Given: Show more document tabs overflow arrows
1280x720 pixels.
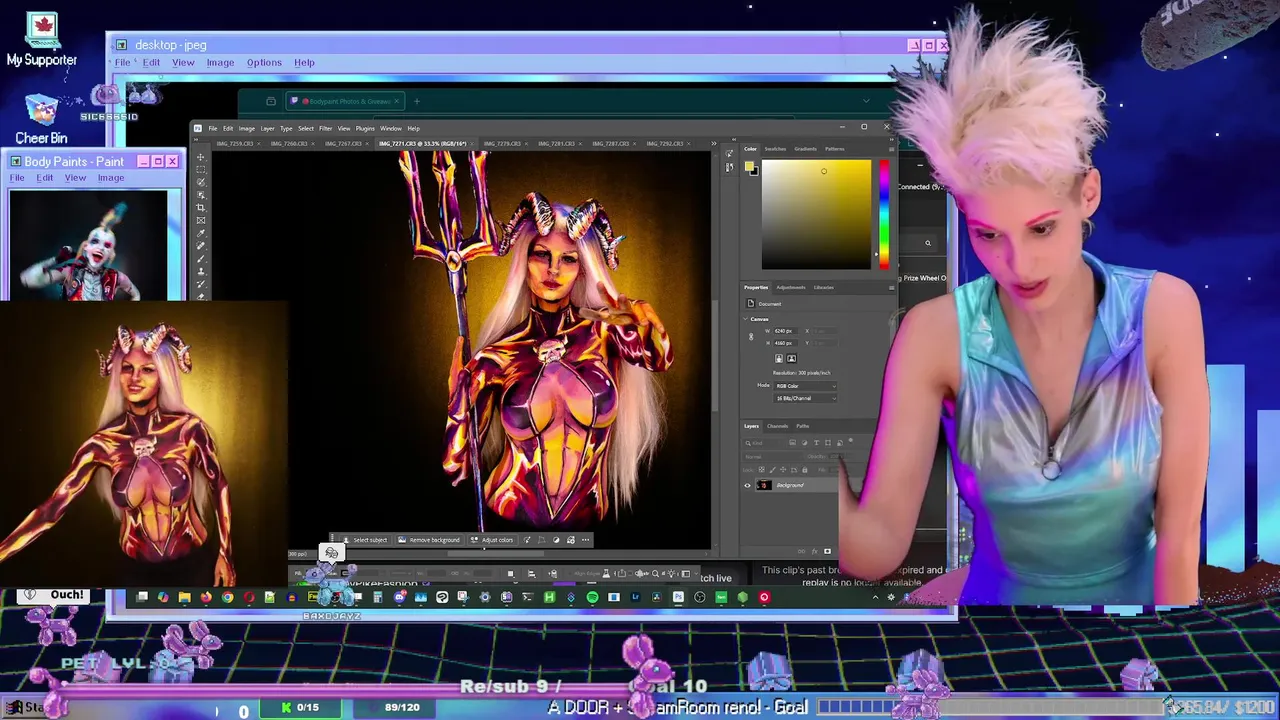Looking at the screenshot, I should 713,144.
